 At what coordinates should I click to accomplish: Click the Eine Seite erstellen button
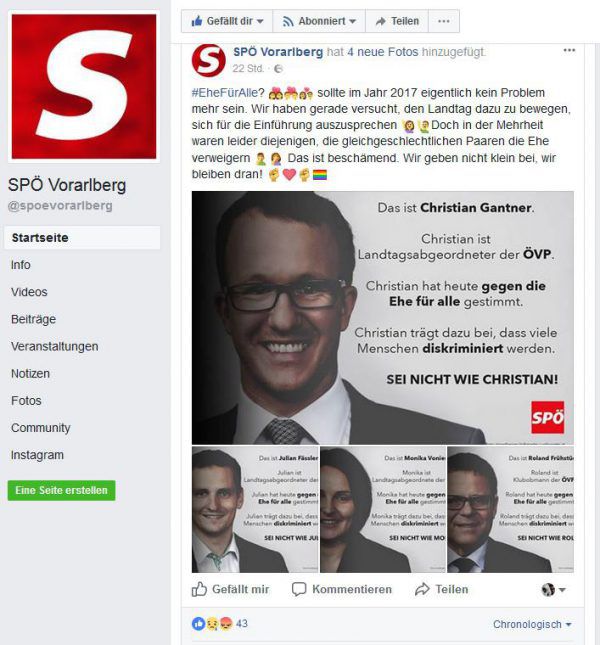tap(61, 490)
